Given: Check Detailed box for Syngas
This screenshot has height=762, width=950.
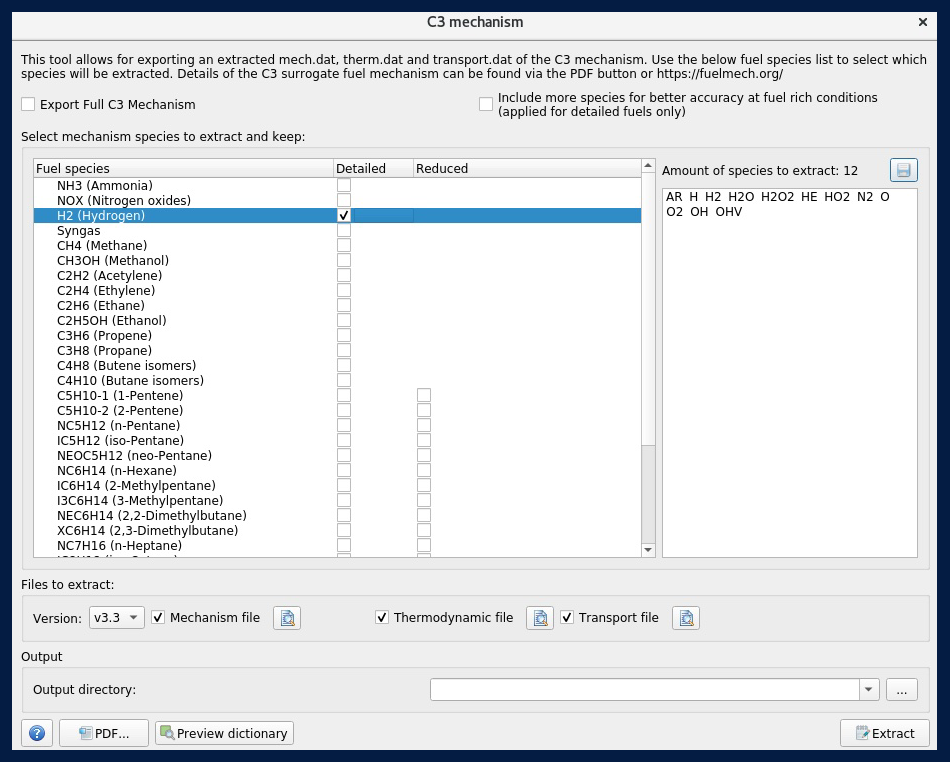Looking at the screenshot, I should (344, 231).
